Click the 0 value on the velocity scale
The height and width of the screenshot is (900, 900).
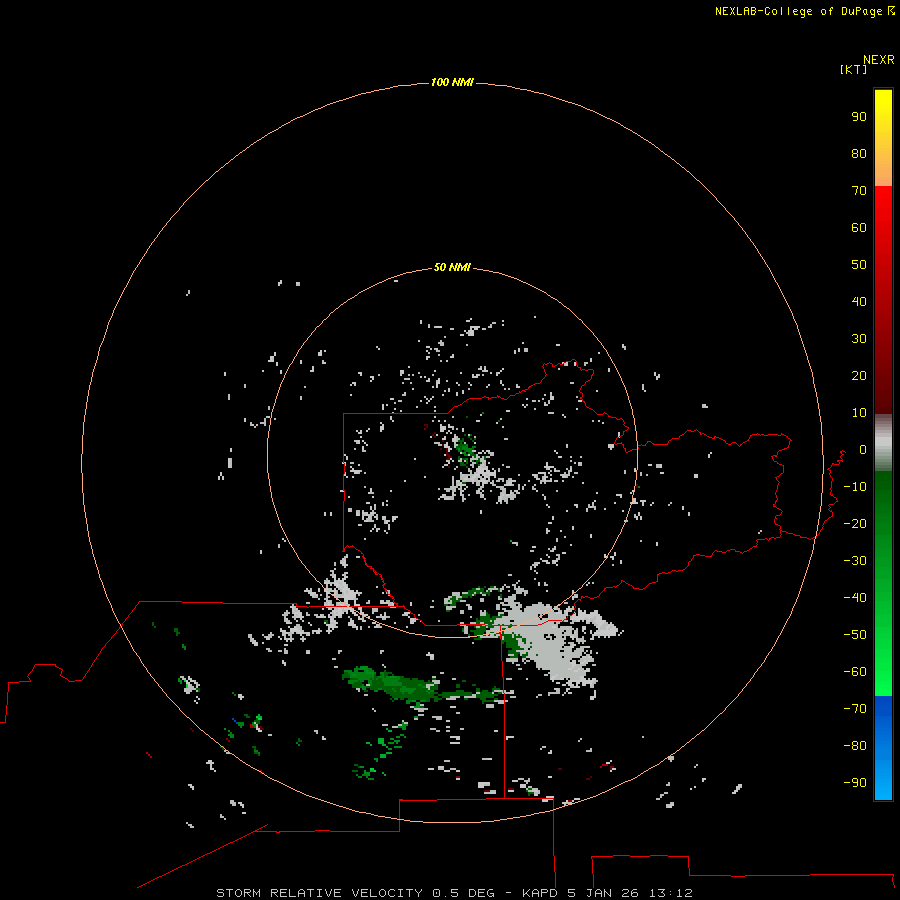click(863, 450)
